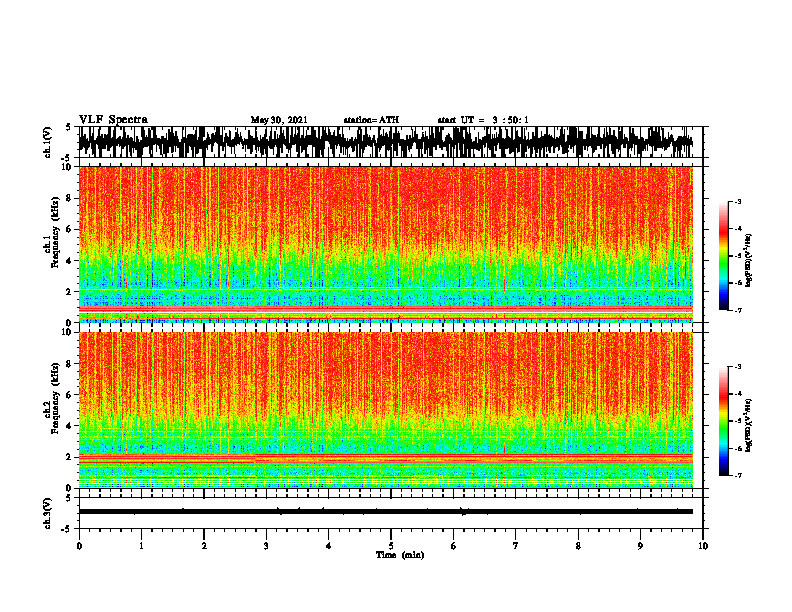Click the log PSD label beside ch.2 color bar
The height and width of the screenshot is (612, 792).
click(749, 425)
